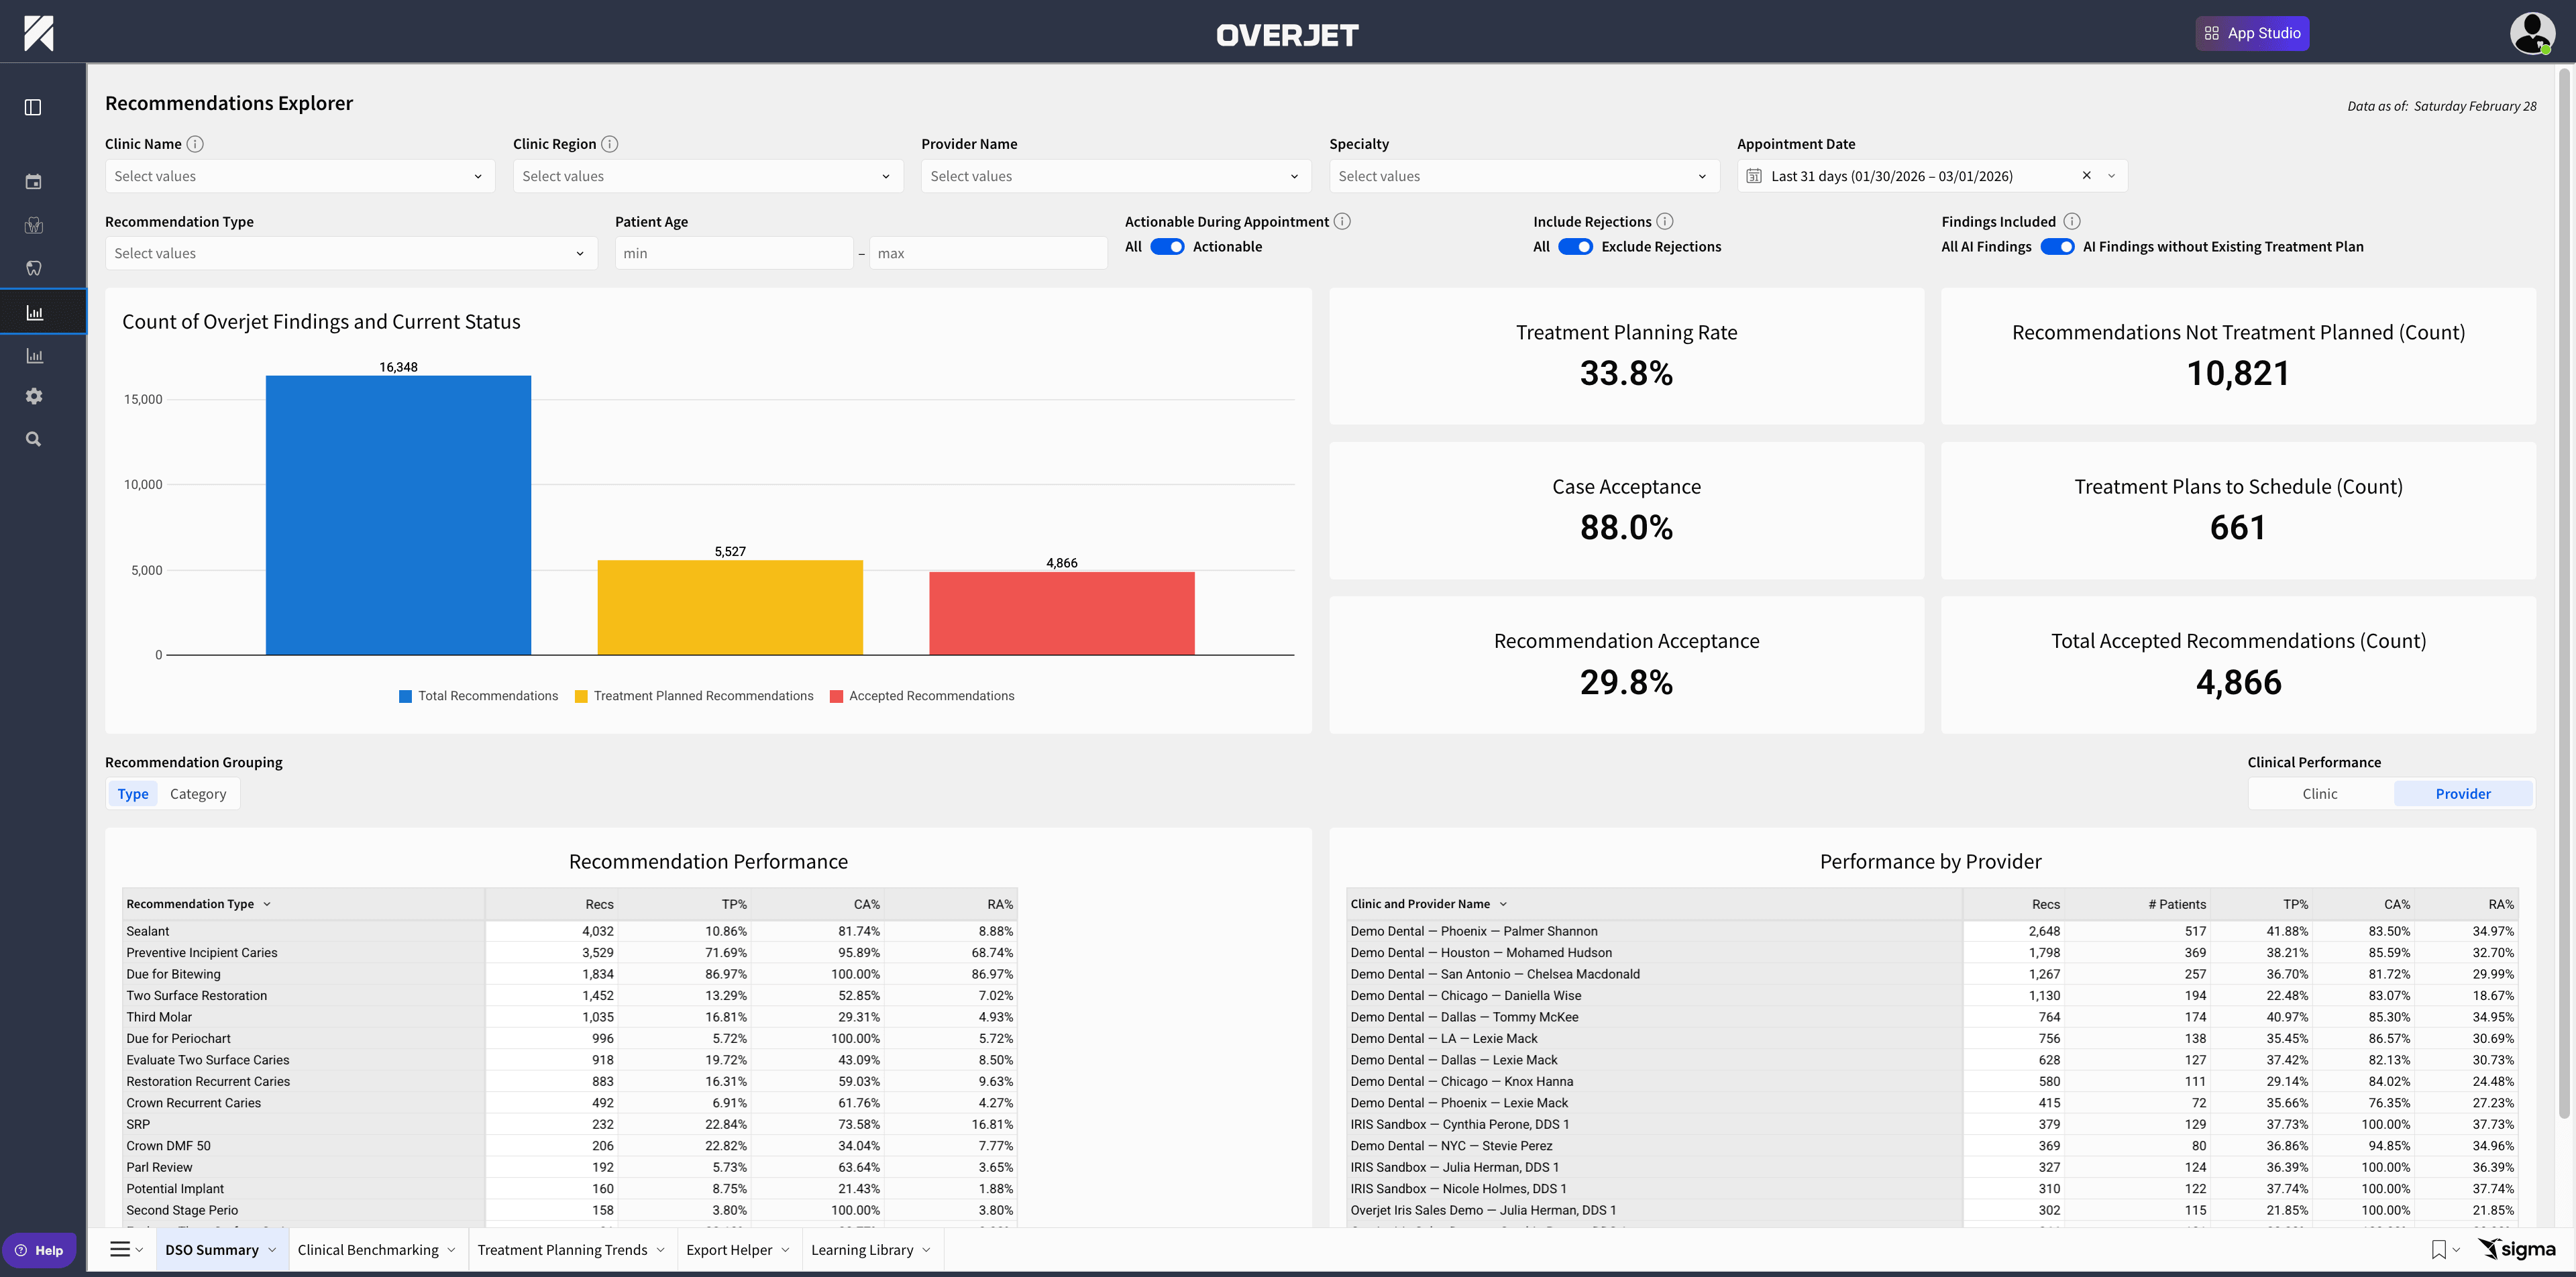Viewport: 2576px width, 1277px height.
Task: Toggle the Exclude Rejections switch
Action: click(1575, 247)
